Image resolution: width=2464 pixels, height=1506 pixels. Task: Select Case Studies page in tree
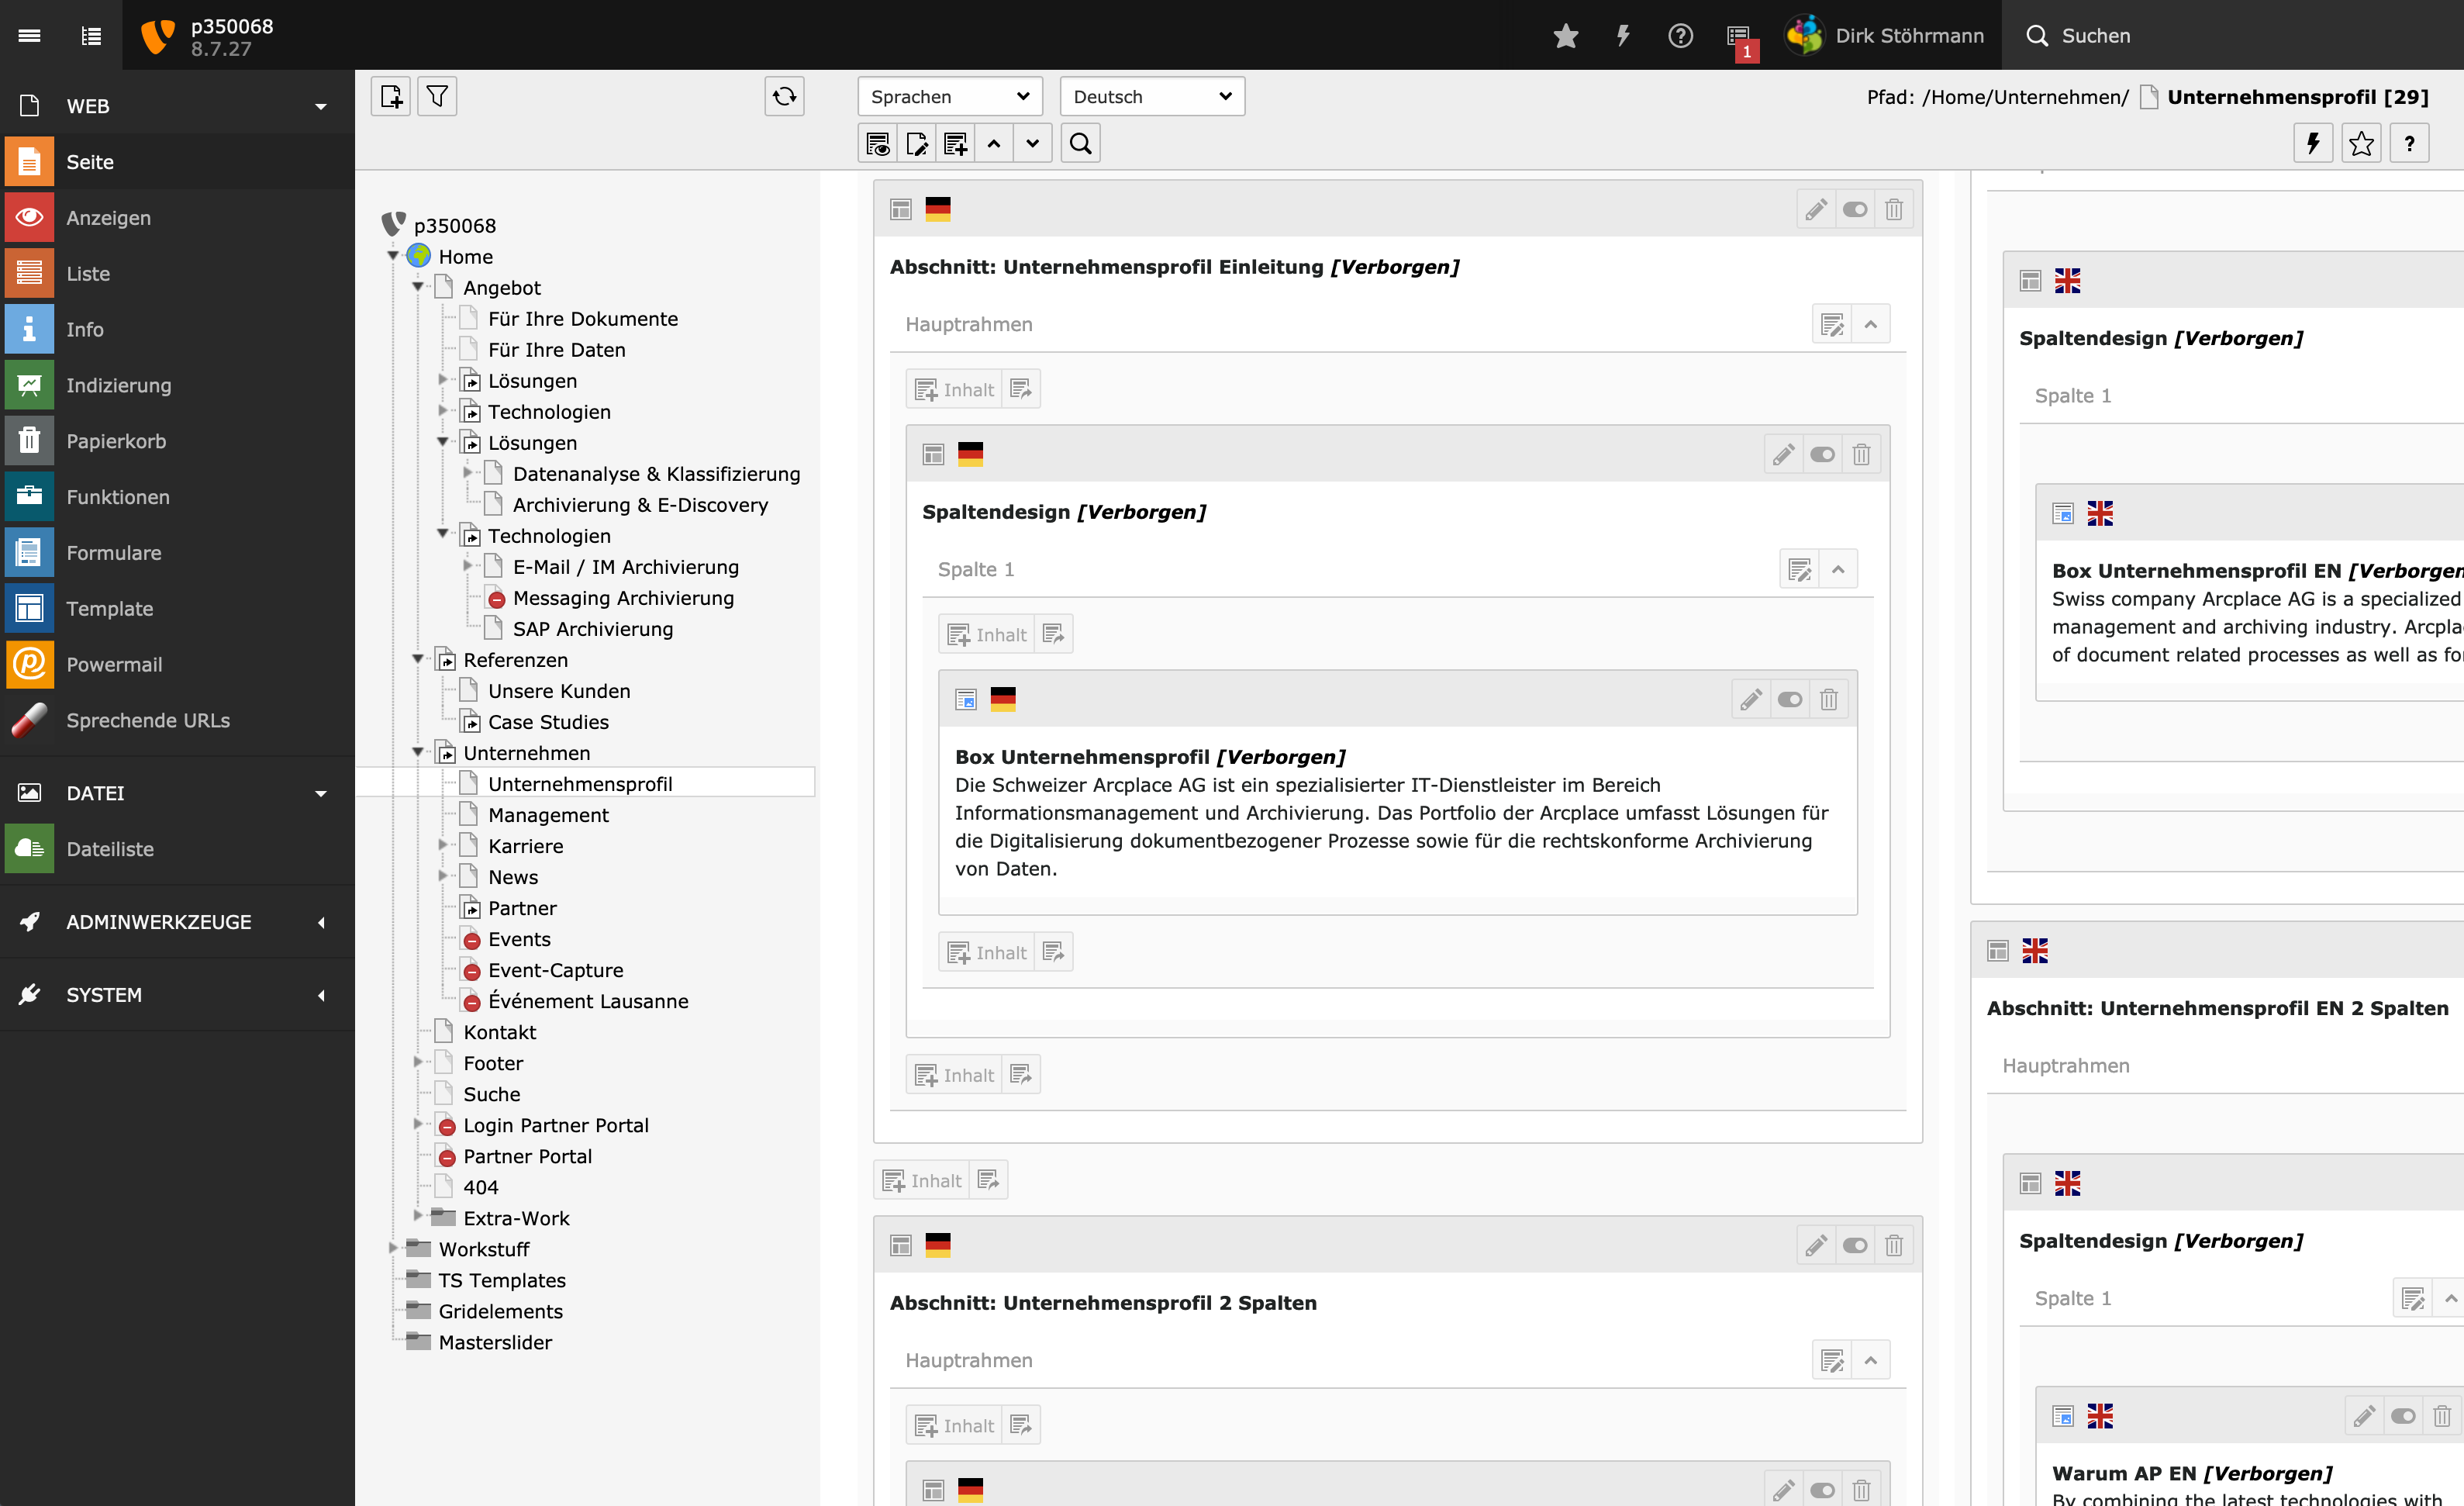click(548, 722)
